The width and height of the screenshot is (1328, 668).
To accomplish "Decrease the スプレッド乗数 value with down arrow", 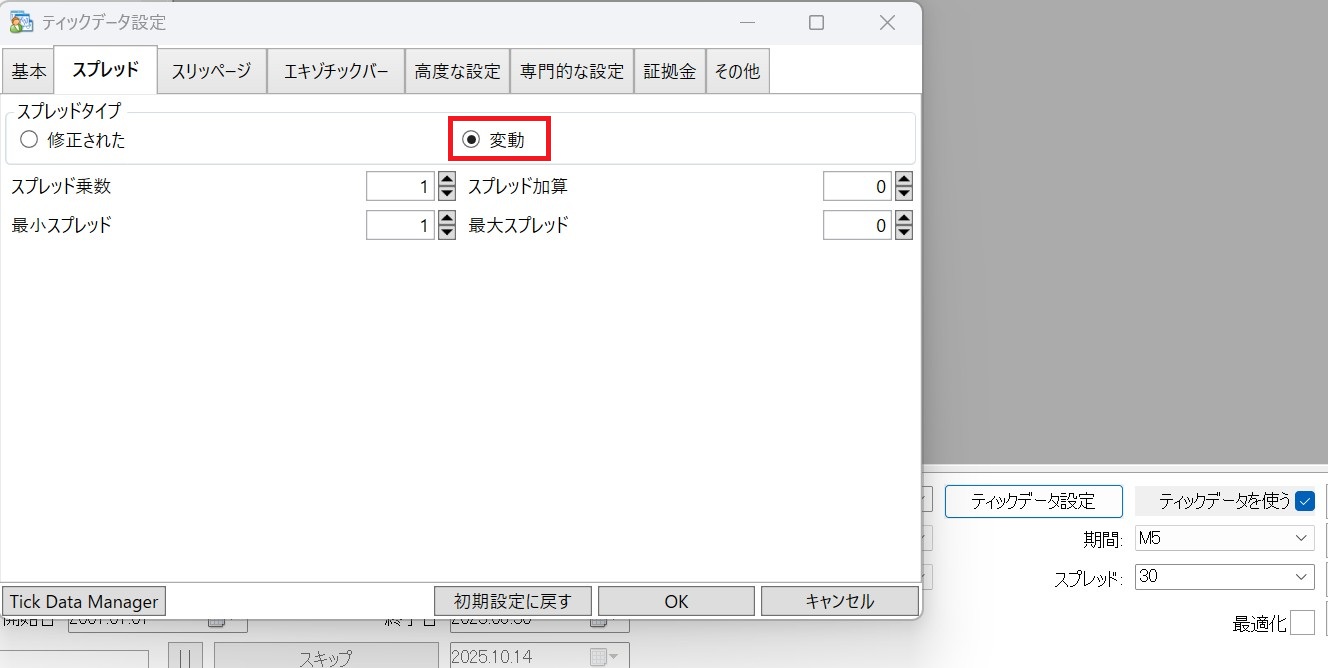I will point(447,193).
